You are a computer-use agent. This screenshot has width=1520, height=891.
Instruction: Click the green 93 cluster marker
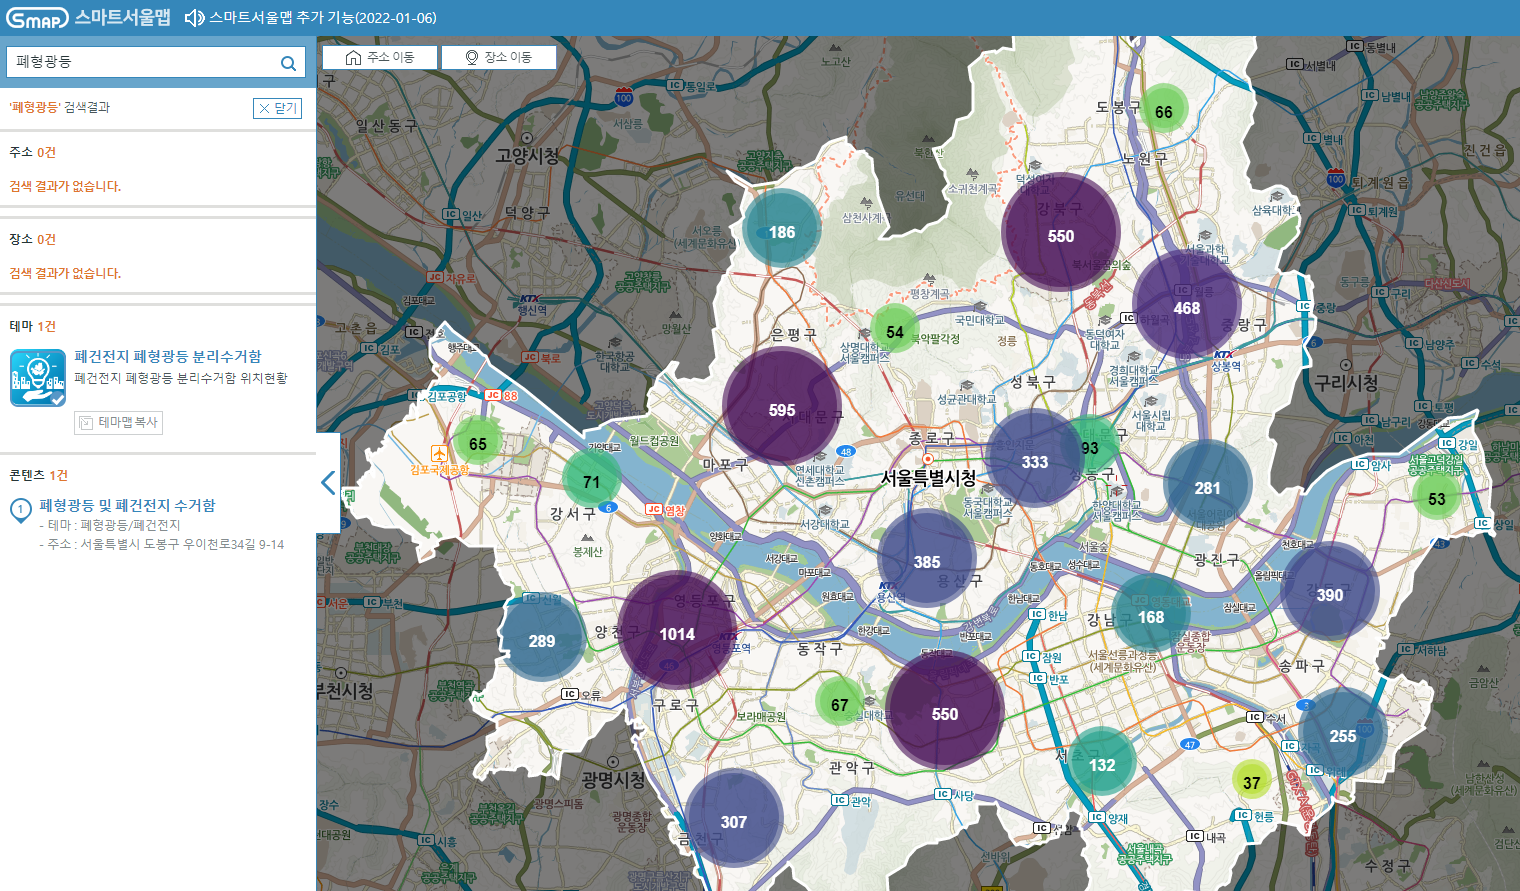[x=1090, y=446]
